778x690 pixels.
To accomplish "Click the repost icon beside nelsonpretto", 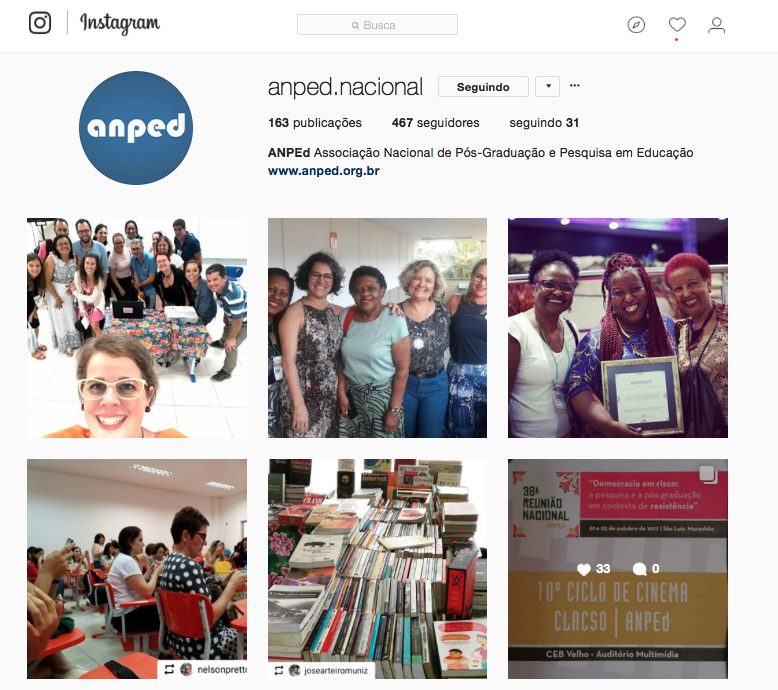I will 169,669.
